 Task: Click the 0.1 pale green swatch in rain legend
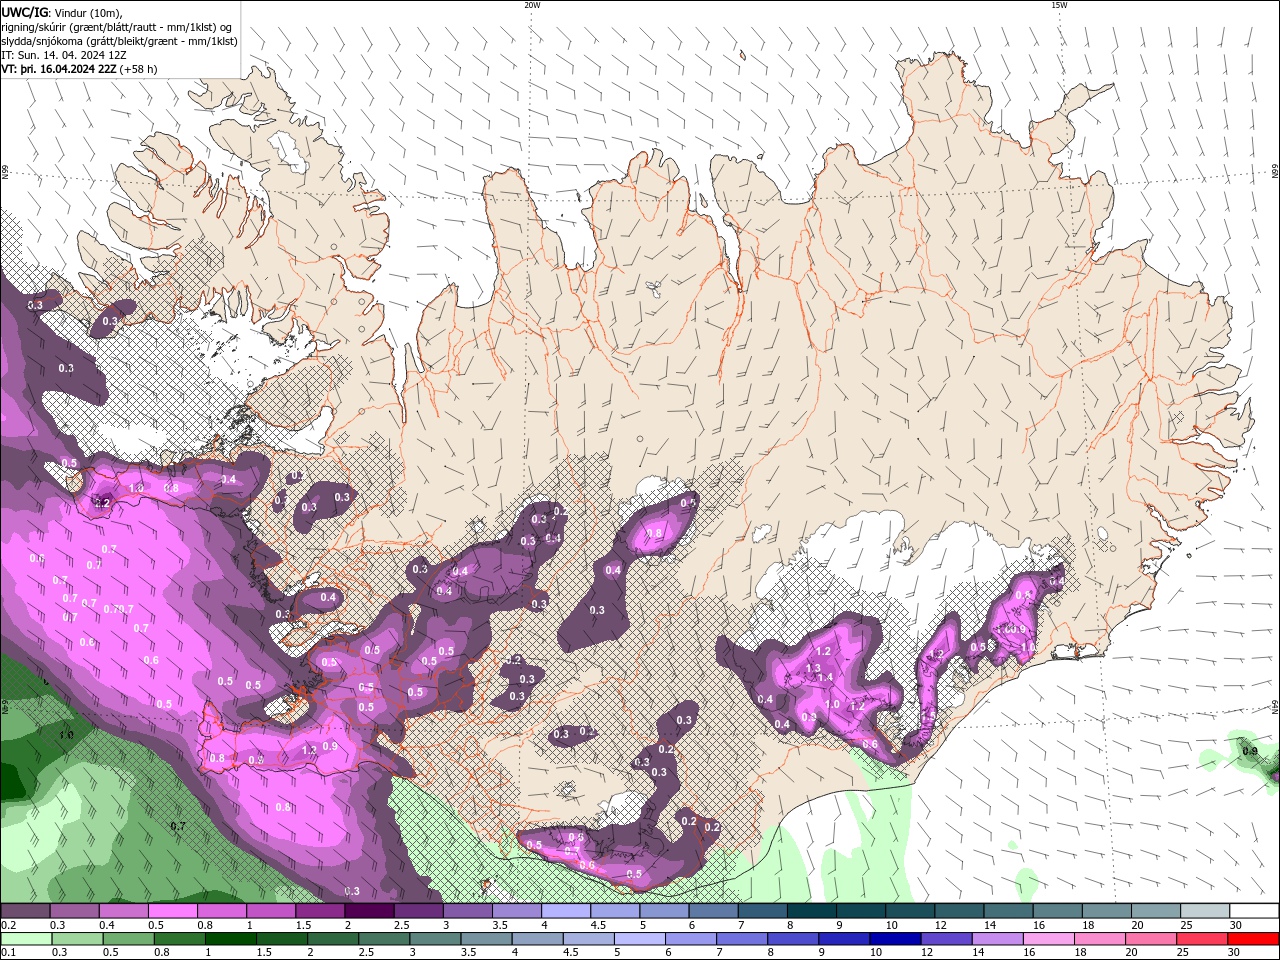click(25, 939)
